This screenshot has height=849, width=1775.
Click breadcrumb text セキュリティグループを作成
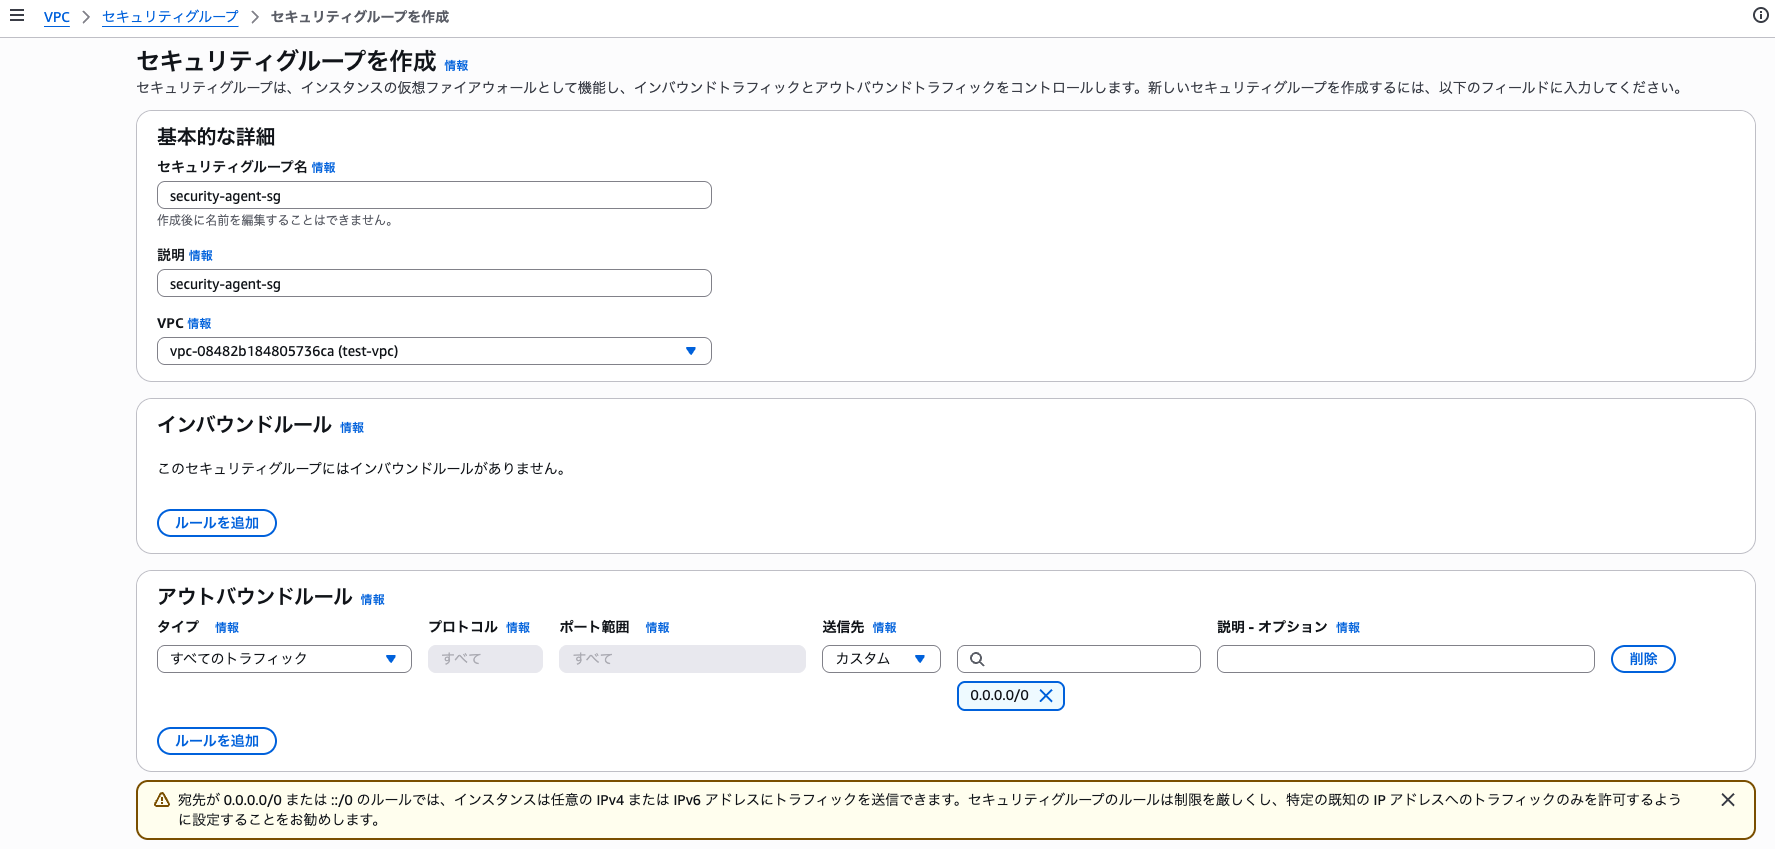point(360,17)
